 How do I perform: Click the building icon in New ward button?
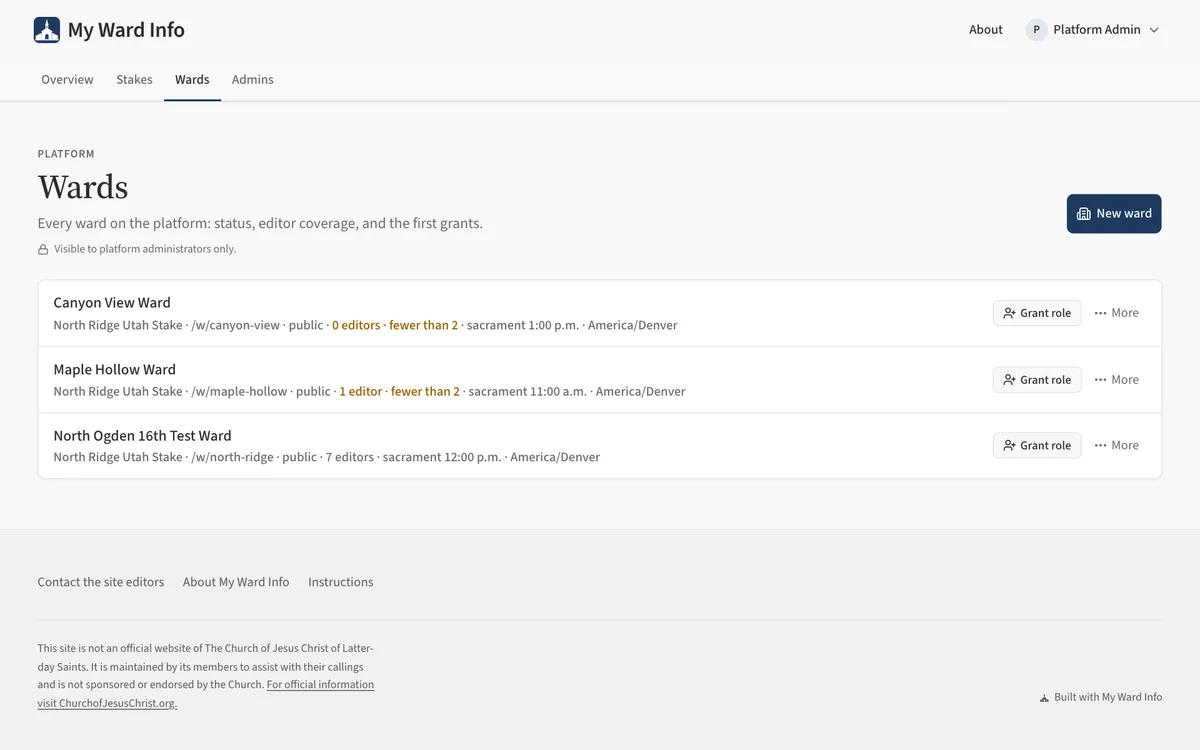tap(1083, 213)
